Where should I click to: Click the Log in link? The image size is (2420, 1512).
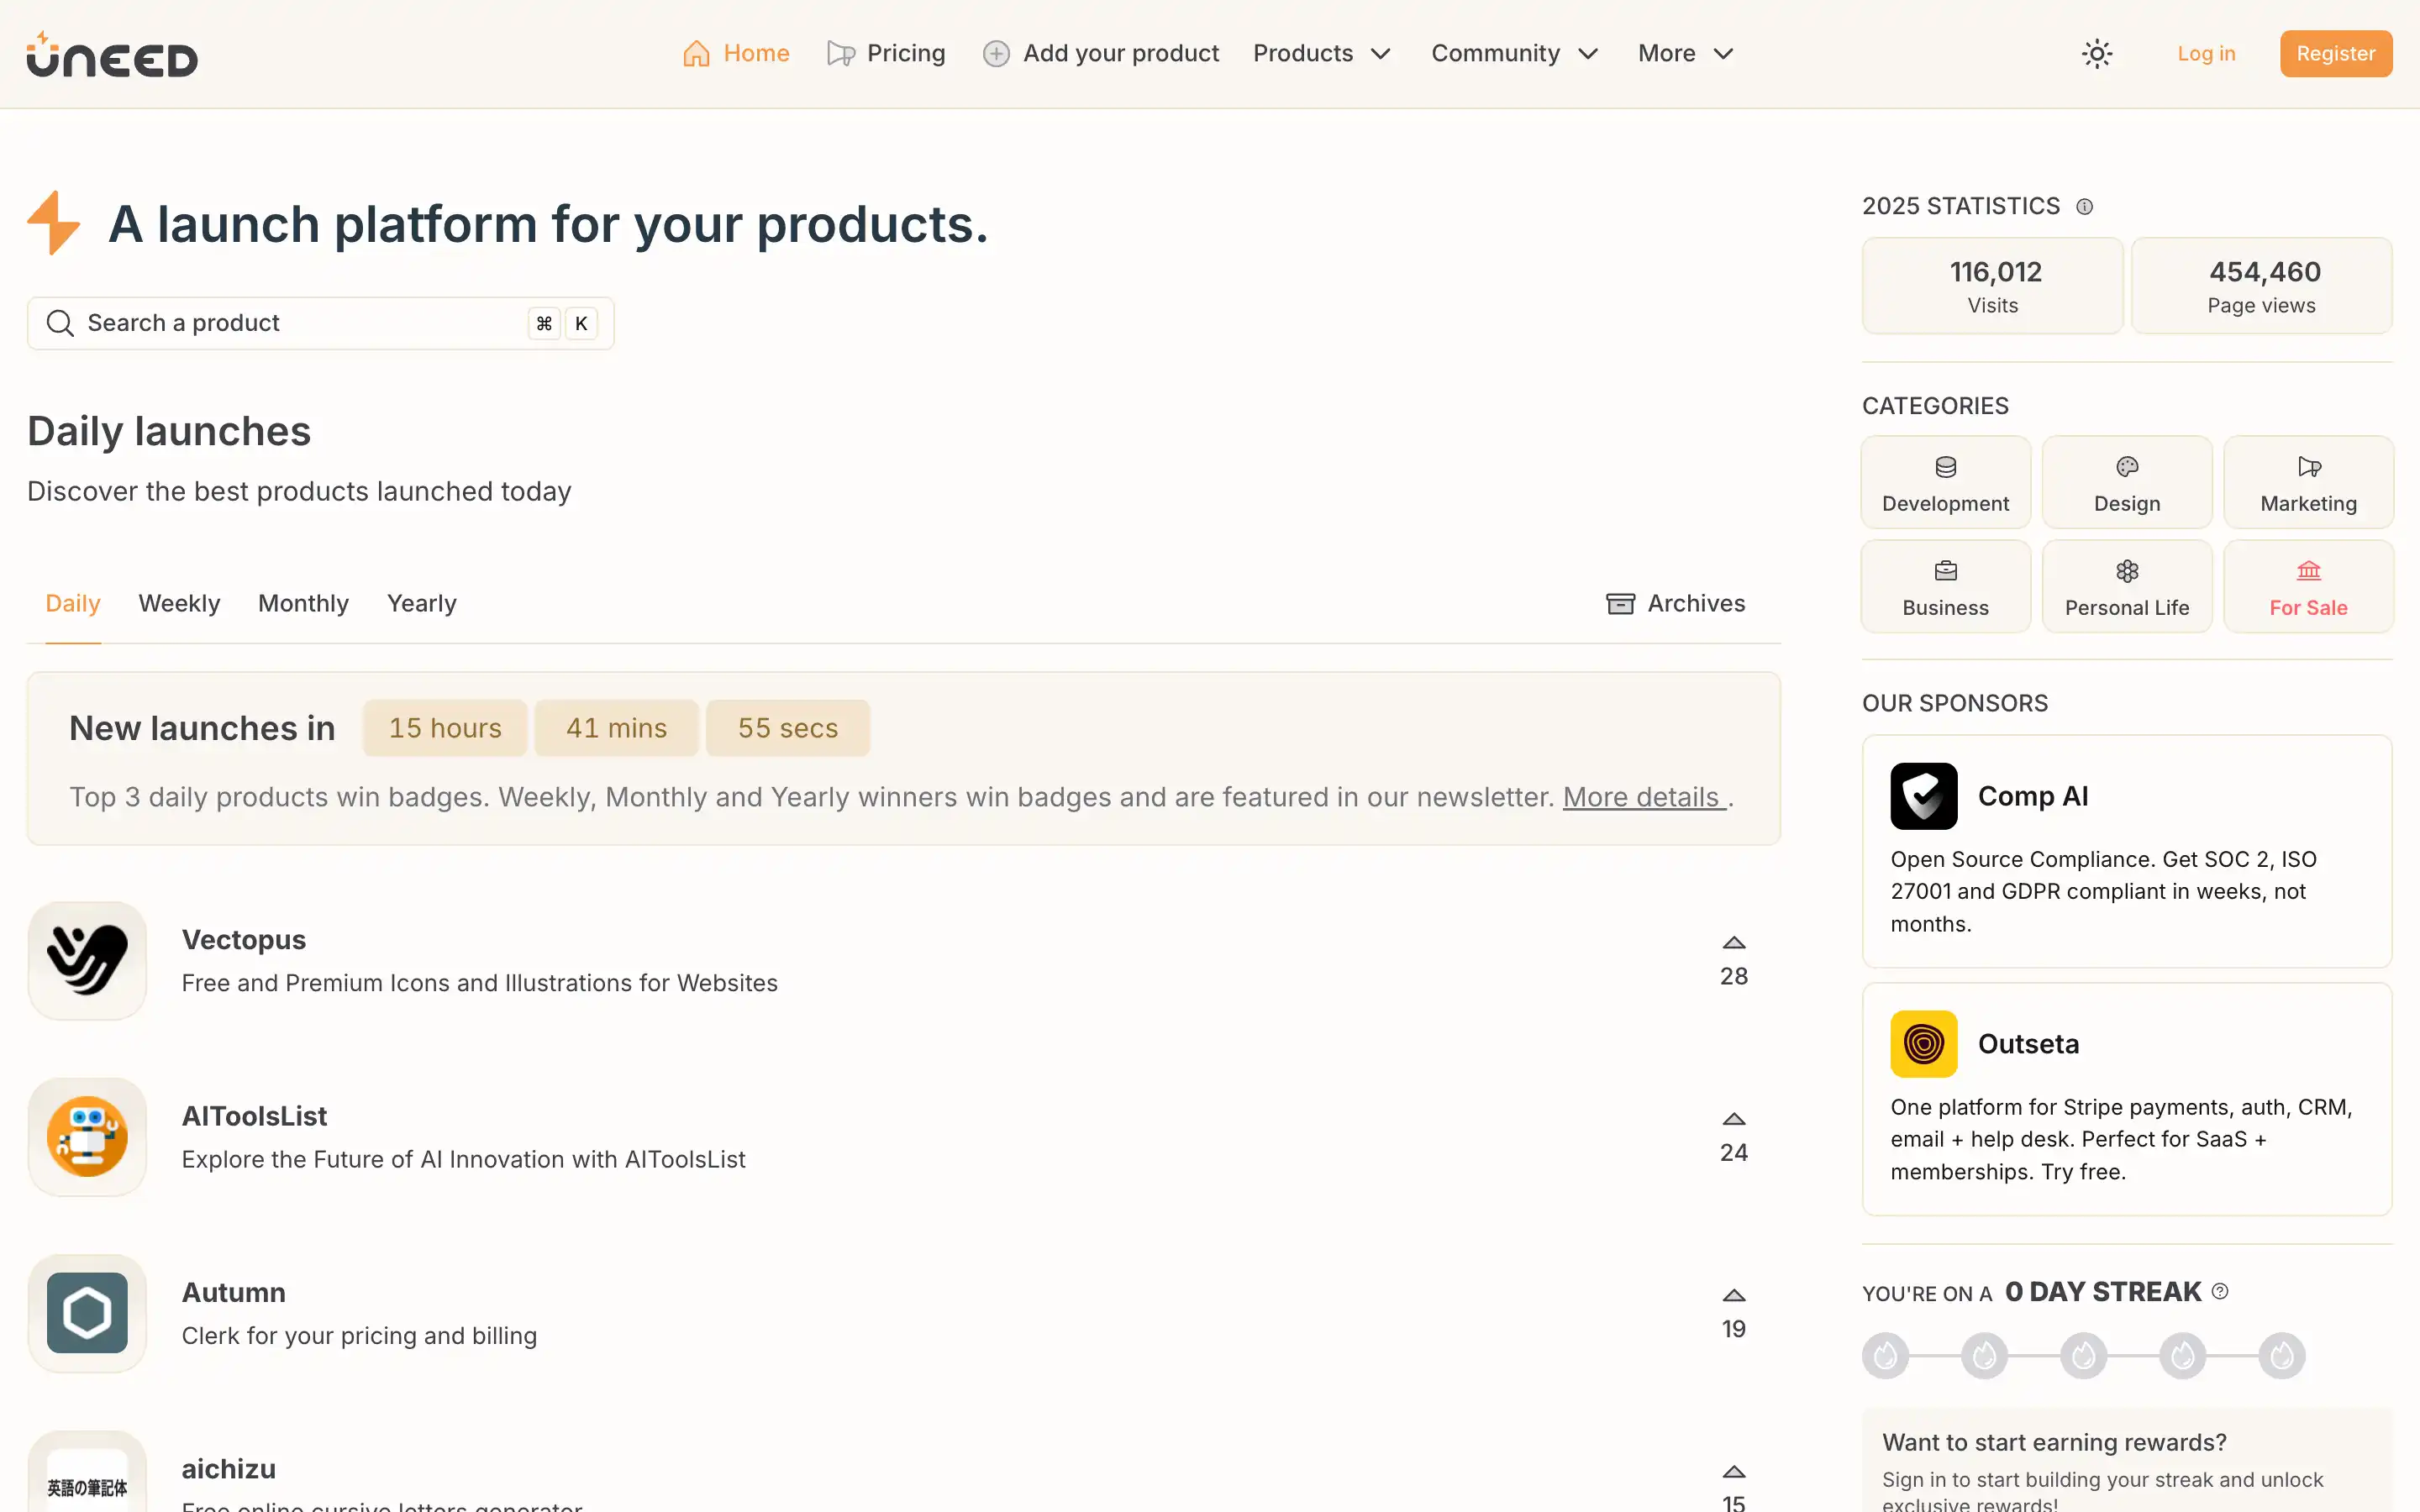(2206, 54)
